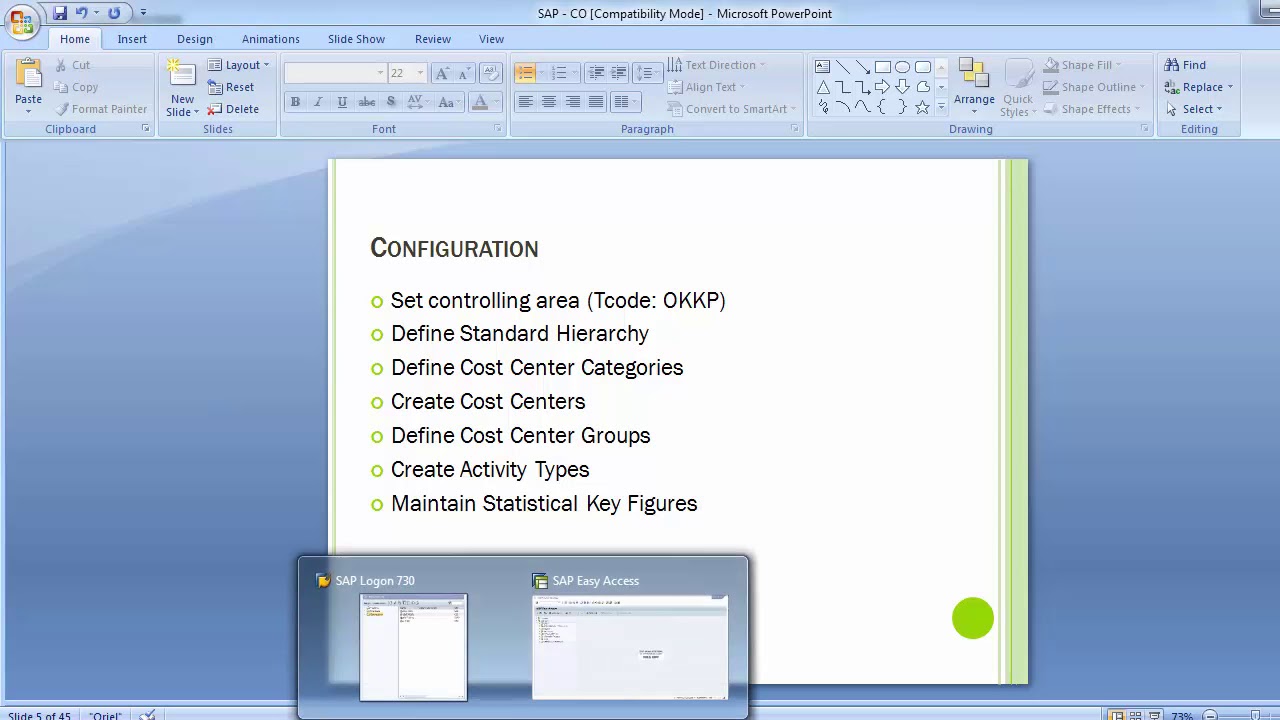Increase the font size
Image resolution: width=1280 pixels, height=720 pixels.
tap(442, 73)
